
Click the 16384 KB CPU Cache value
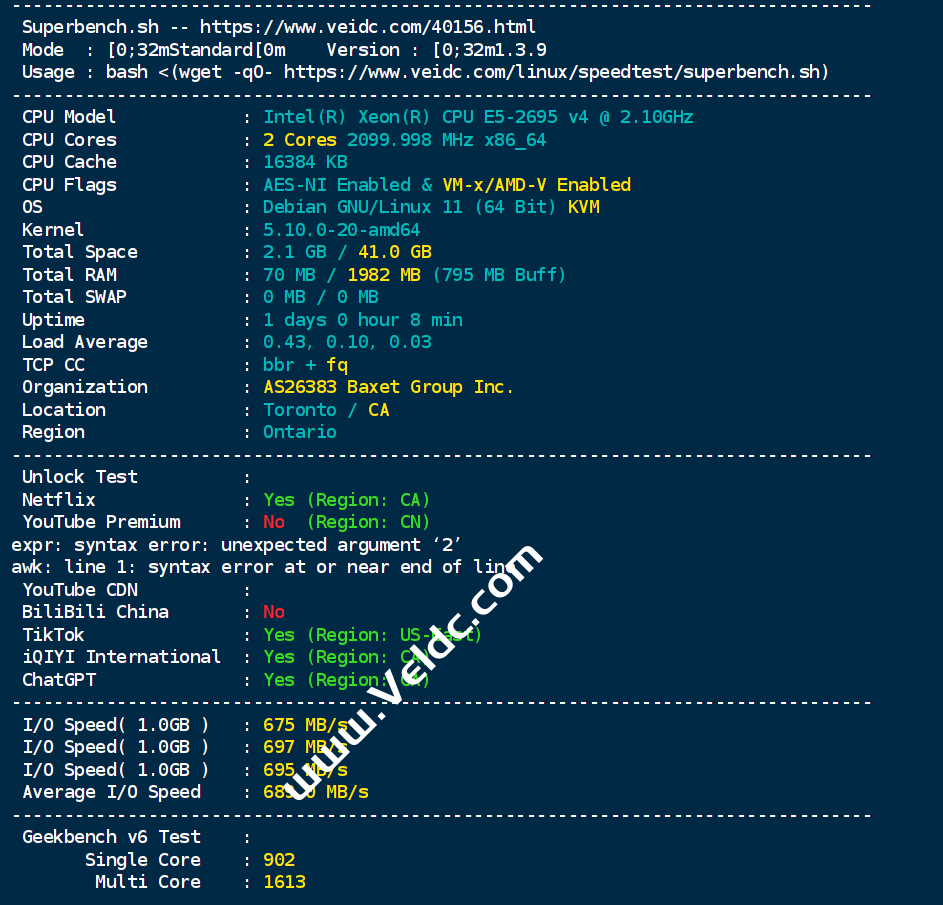pos(305,162)
